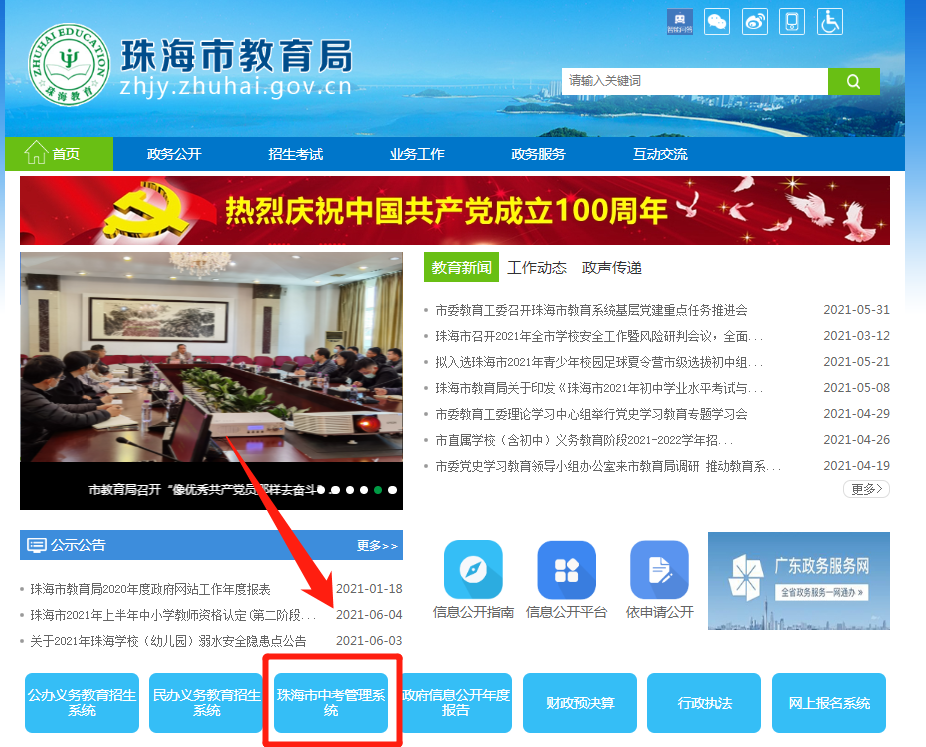
Task: Click 更多> button under news list
Action: (x=866, y=489)
